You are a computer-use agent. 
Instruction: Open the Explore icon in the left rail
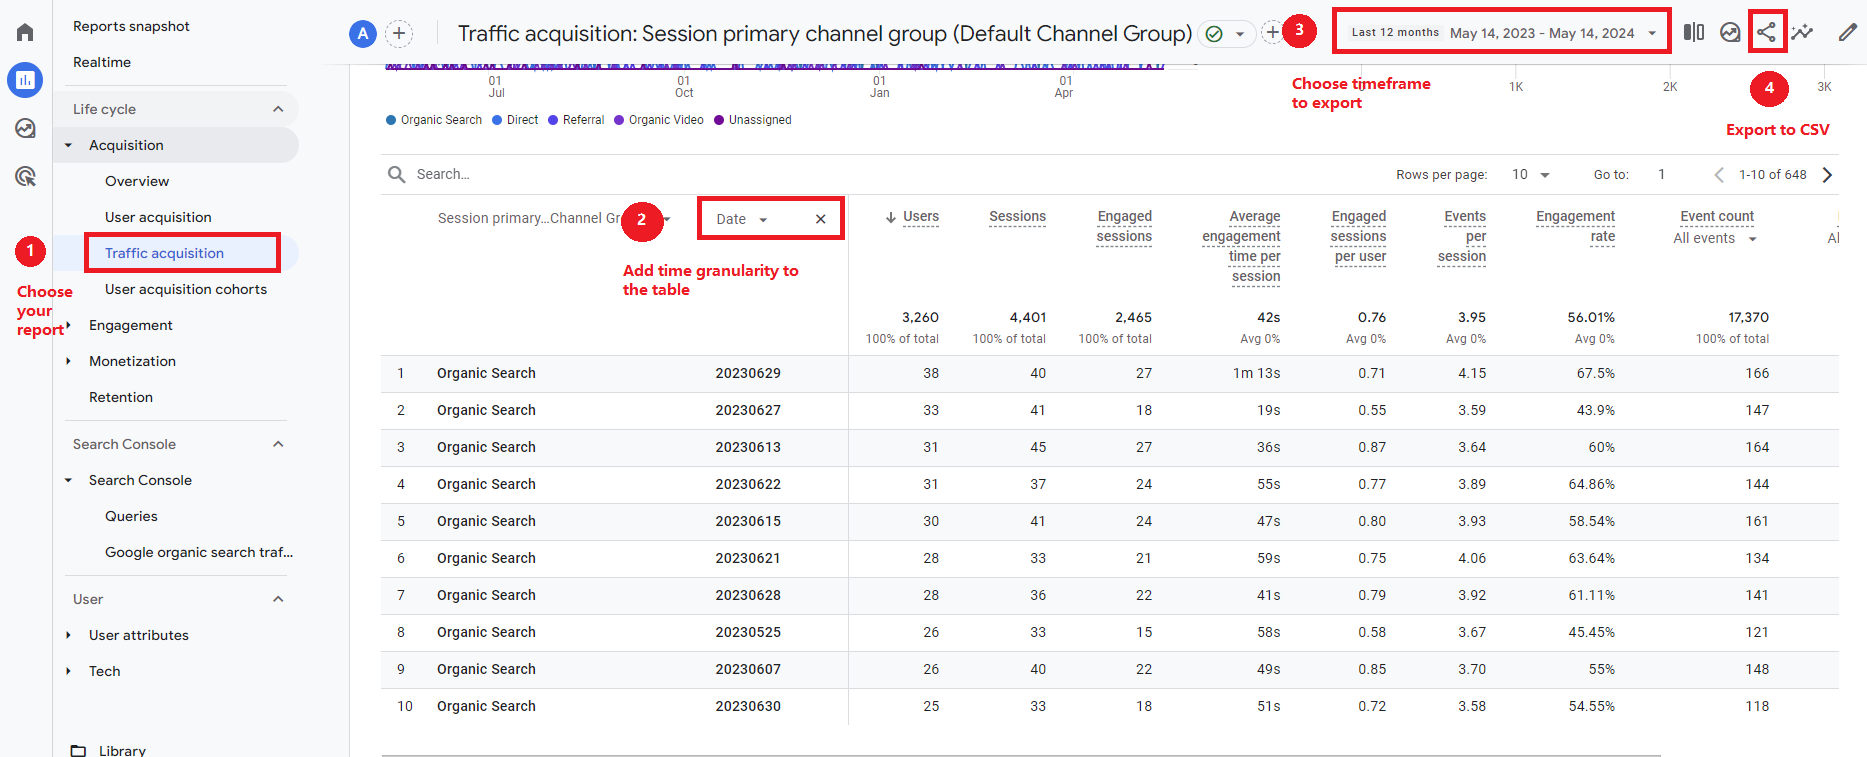coord(25,128)
